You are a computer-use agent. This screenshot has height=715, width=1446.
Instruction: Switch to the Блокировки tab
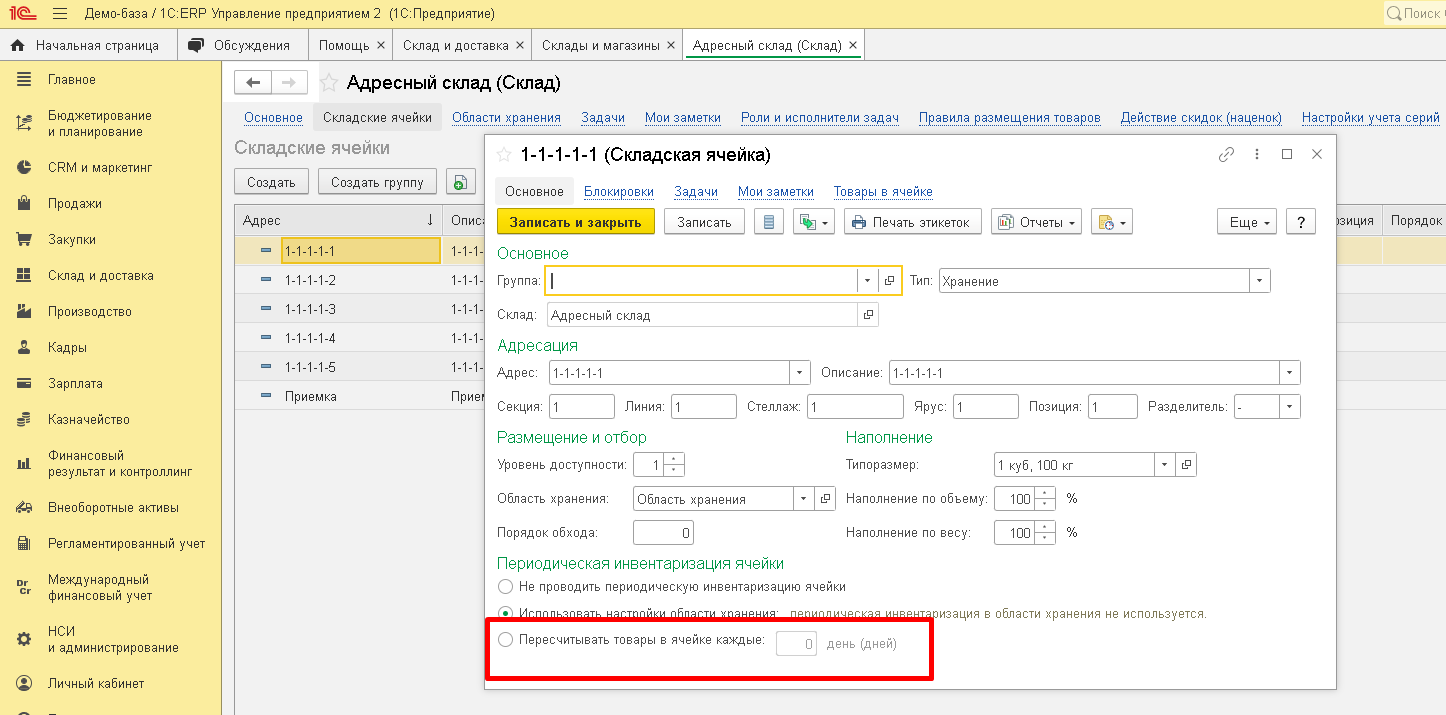pyautogui.click(x=619, y=192)
